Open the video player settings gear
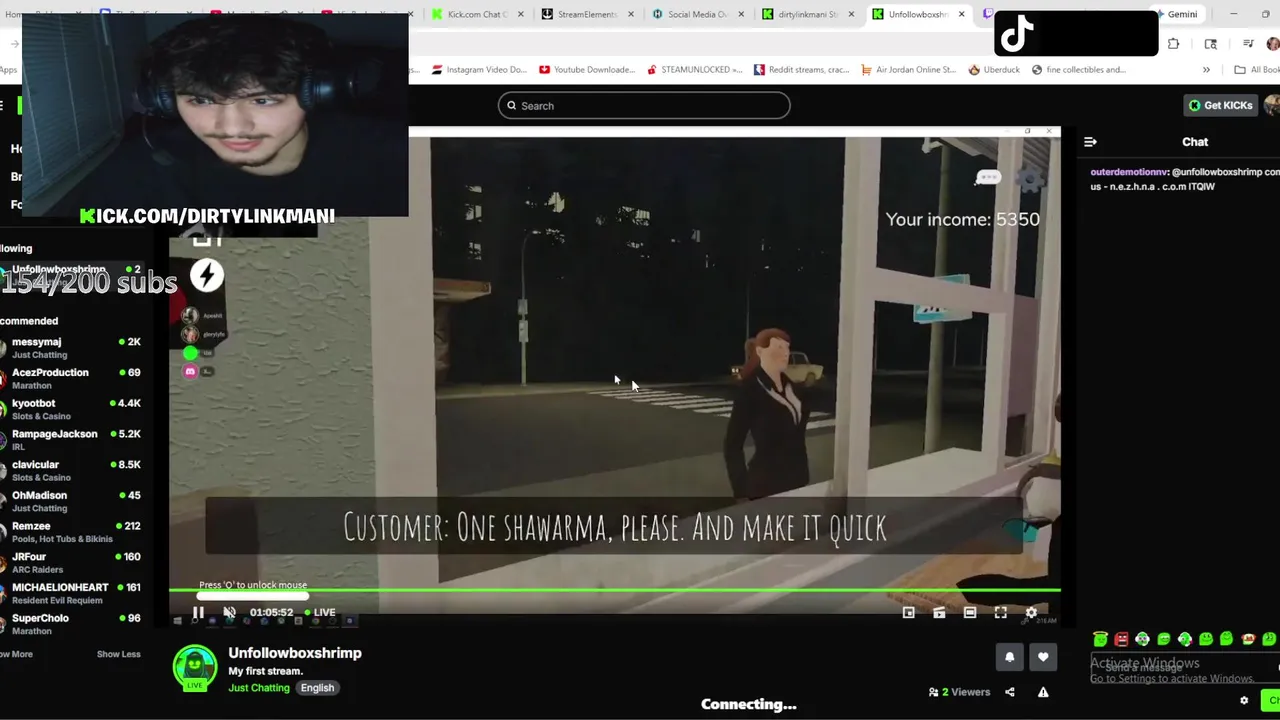Screen dimensions: 1280x720 click(1031, 612)
